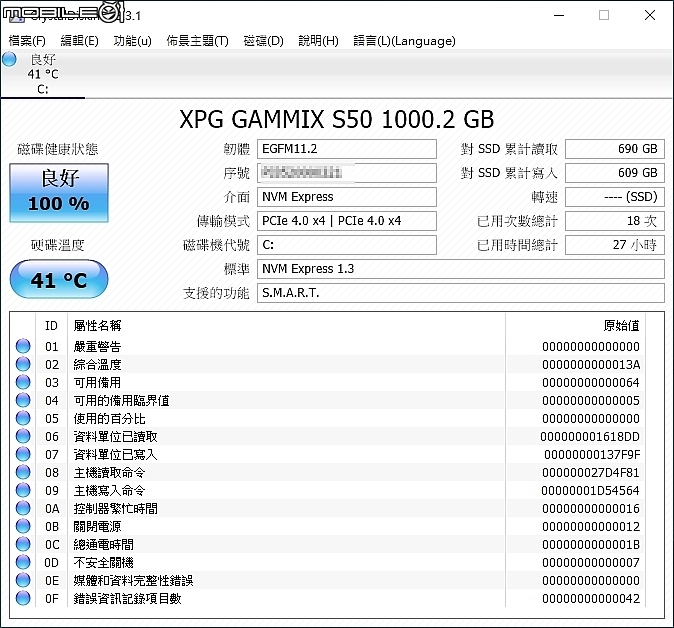Select the 使用的百分比 attribute row
This screenshot has height=628, width=674.
[328, 418]
